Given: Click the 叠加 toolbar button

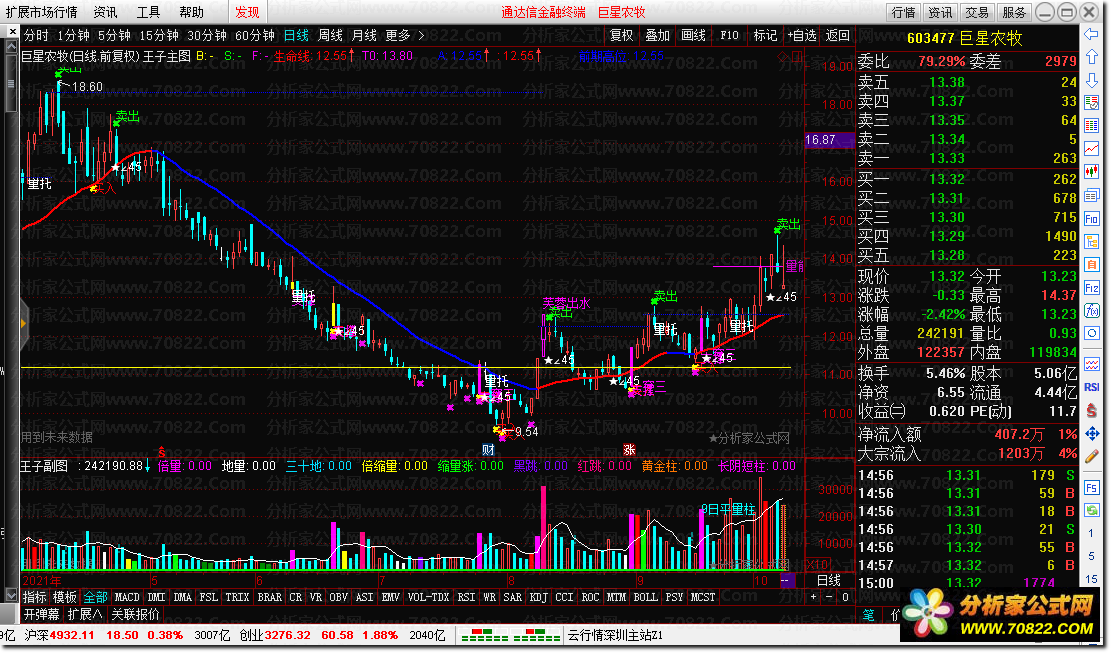Looking at the screenshot, I should pos(657,35).
